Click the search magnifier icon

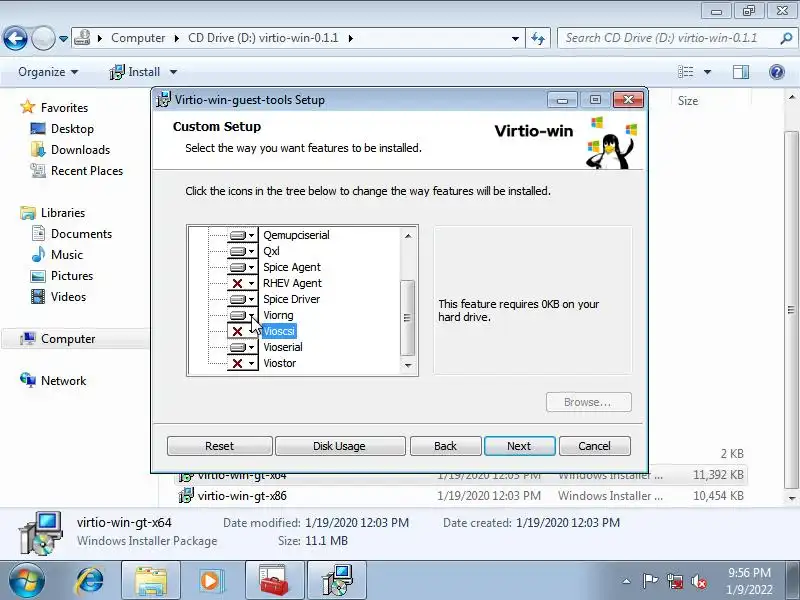tap(786, 38)
